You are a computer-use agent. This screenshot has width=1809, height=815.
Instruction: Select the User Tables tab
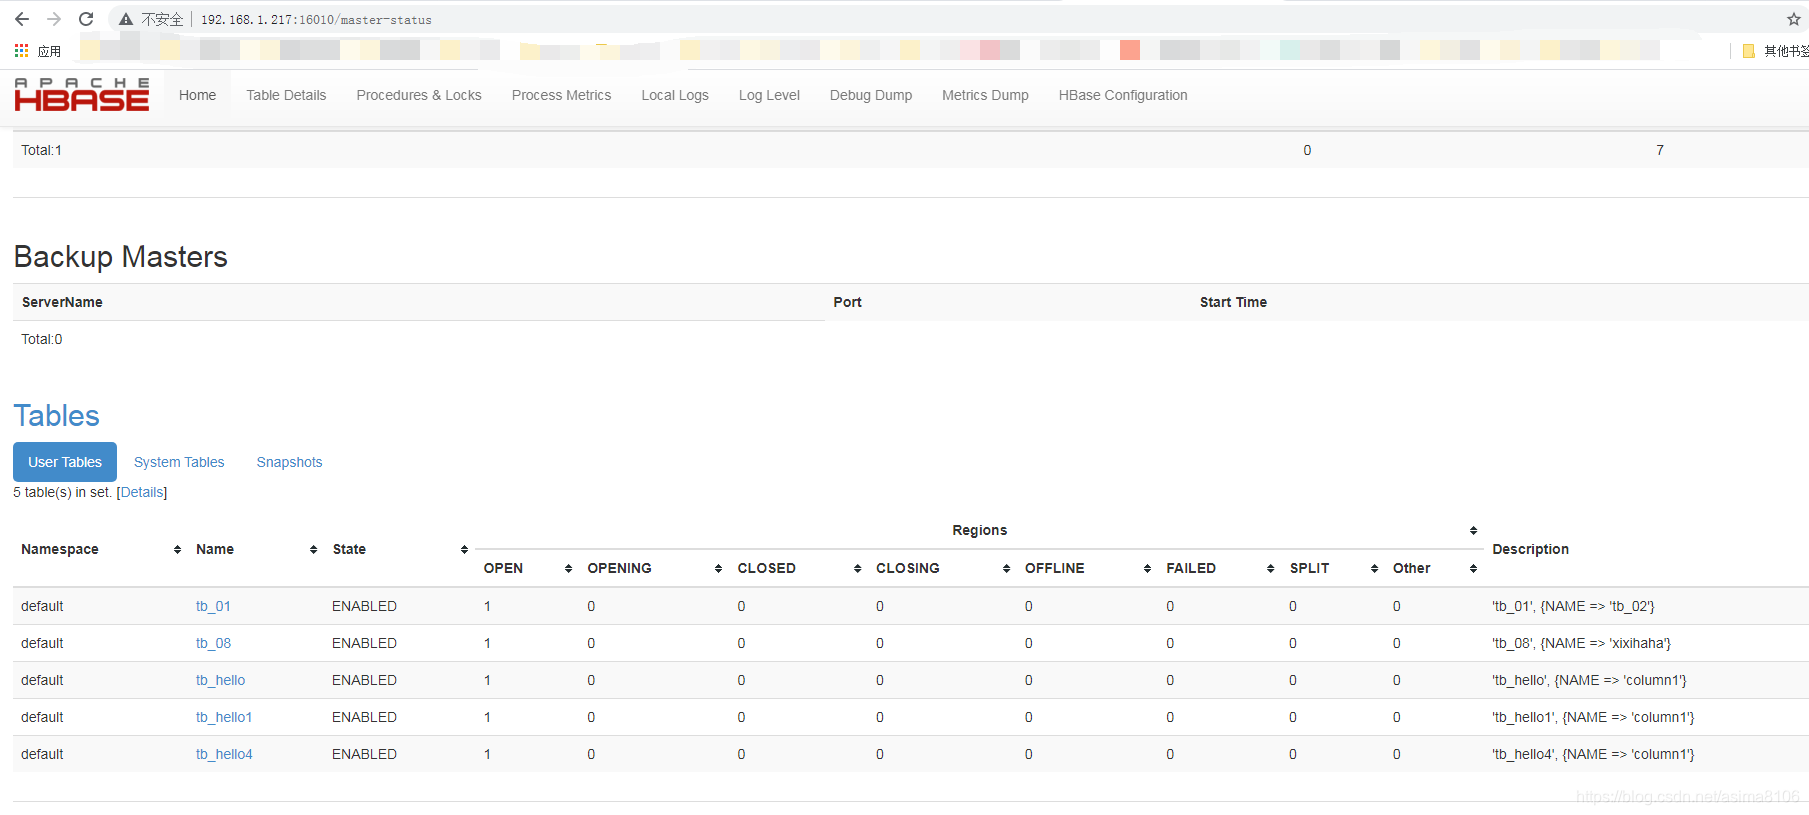click(x=65, y=462)
